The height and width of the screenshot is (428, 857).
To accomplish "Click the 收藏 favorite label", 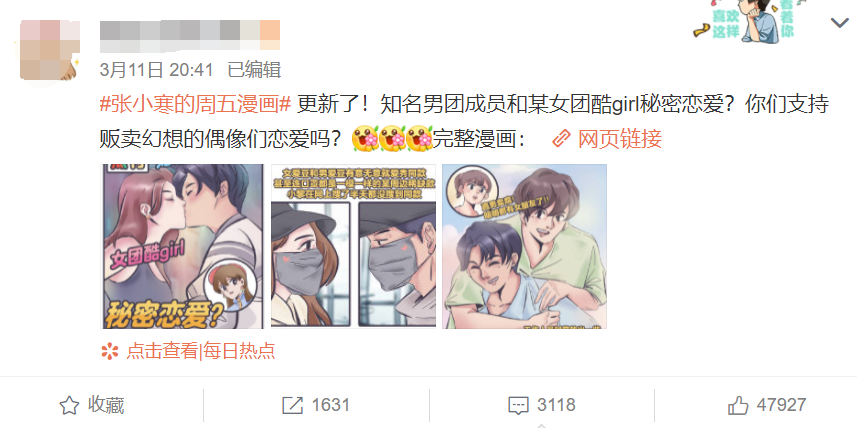I will pyautogui.click(x=106, y=405).
